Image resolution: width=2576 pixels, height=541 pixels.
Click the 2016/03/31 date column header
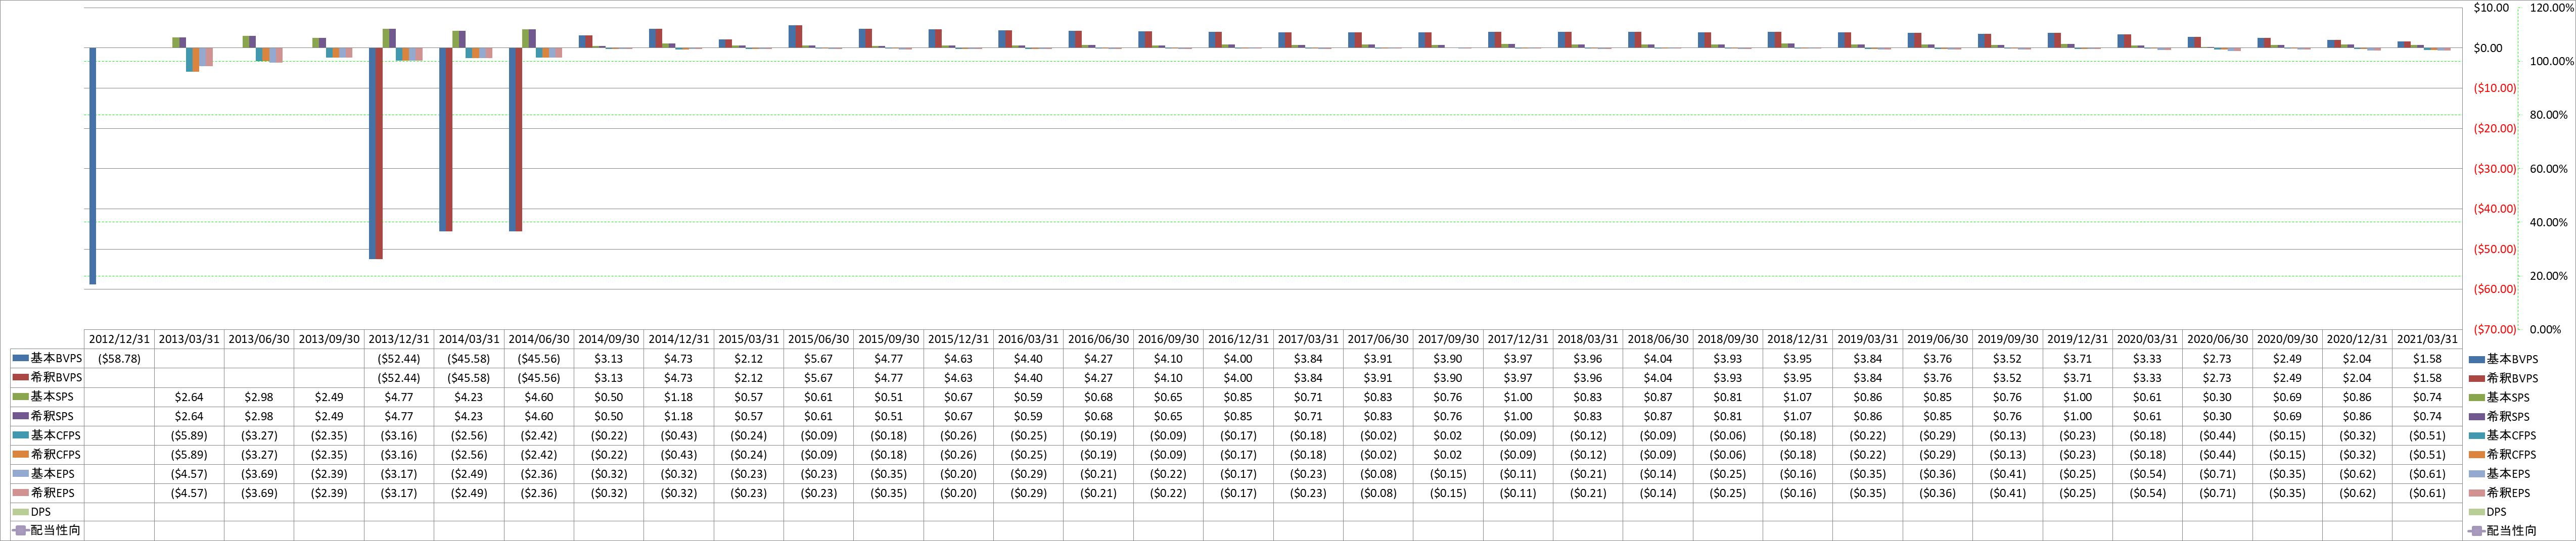(1028, 339)
